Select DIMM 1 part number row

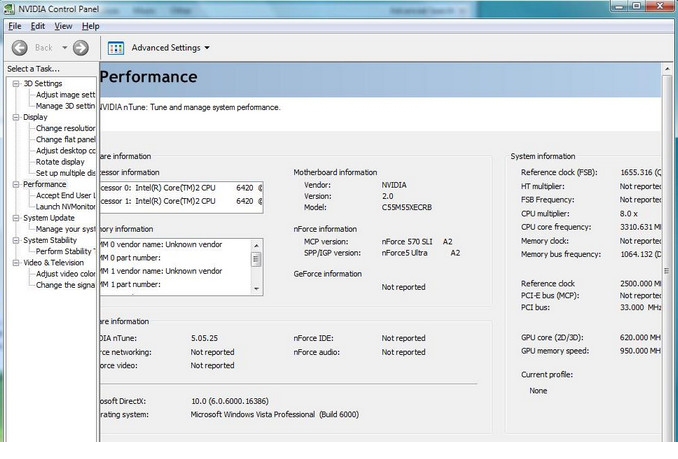tap(131, 284)
